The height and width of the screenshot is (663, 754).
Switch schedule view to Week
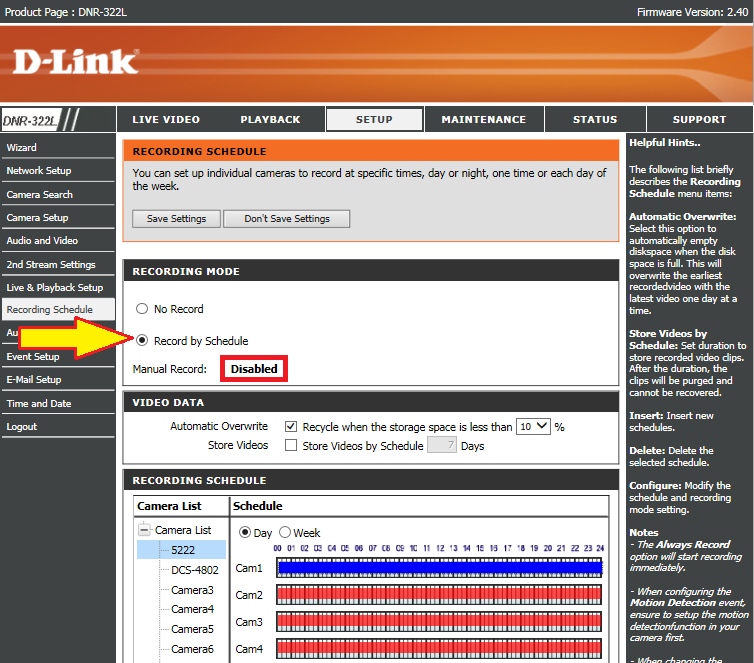[x=285, y=533]
